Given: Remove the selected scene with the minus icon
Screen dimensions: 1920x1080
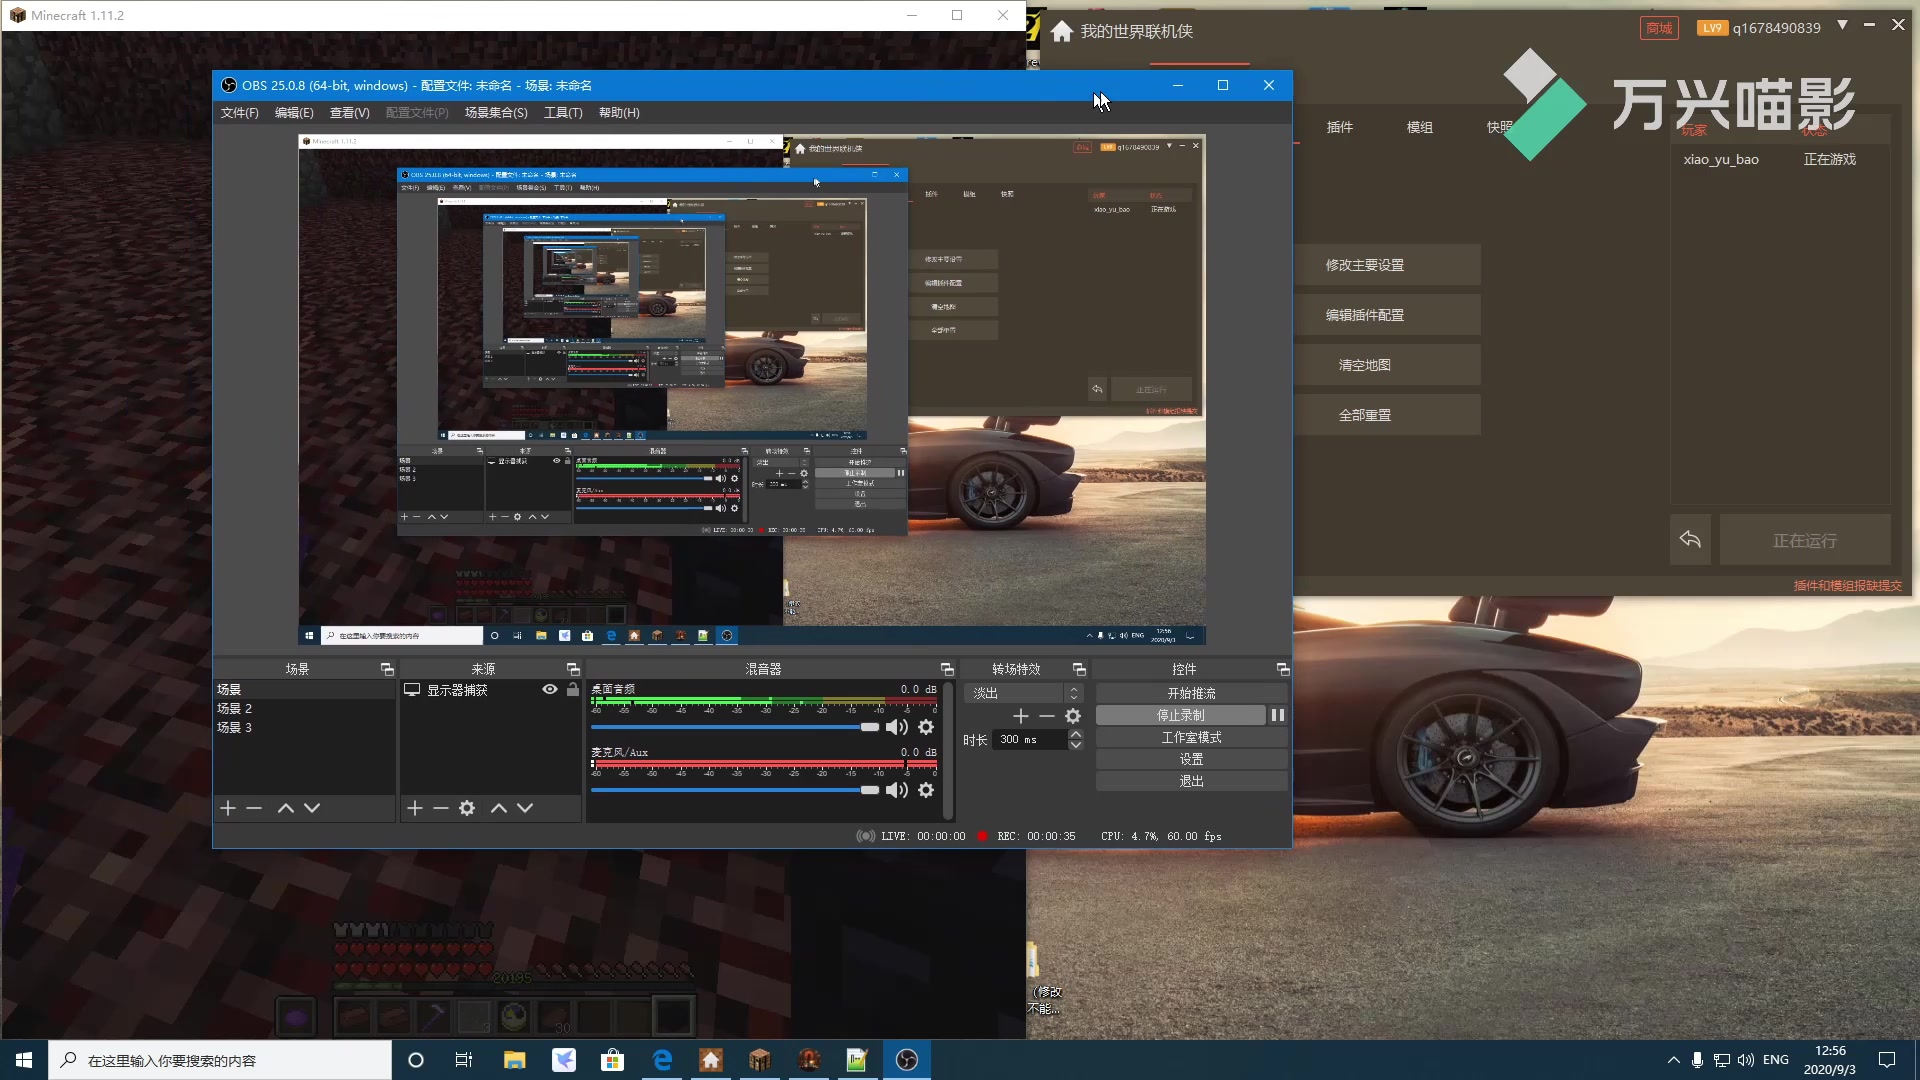Looking at the screenshot, I should tap(254, 808).
